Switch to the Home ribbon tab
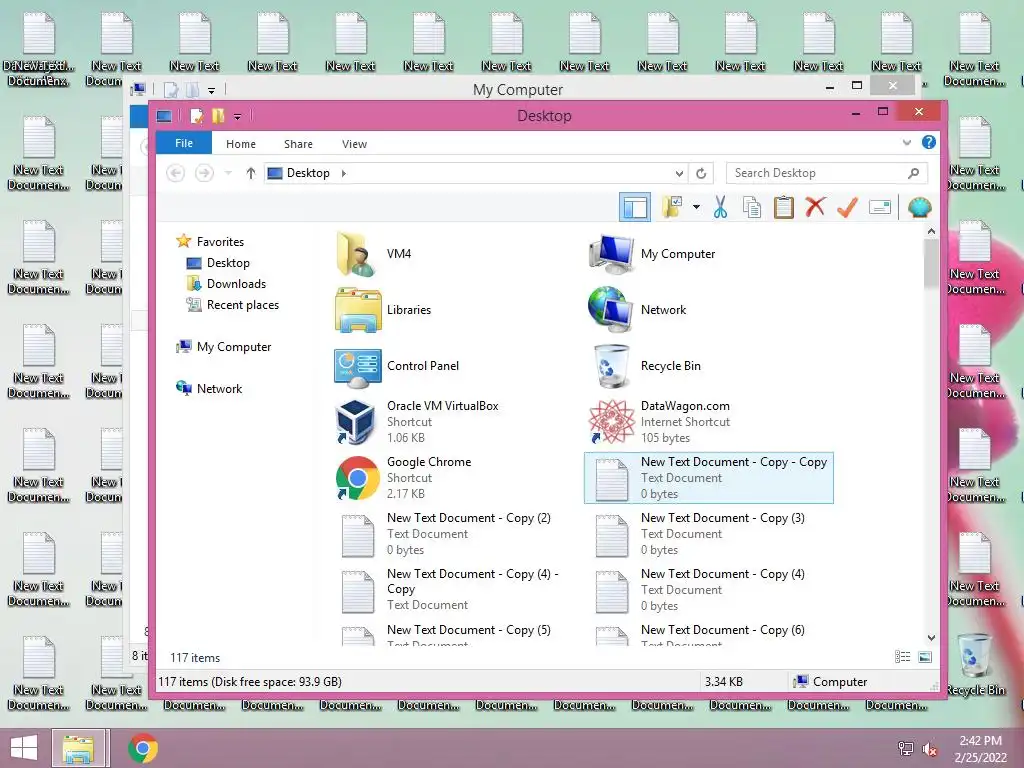 coord(241,144)
